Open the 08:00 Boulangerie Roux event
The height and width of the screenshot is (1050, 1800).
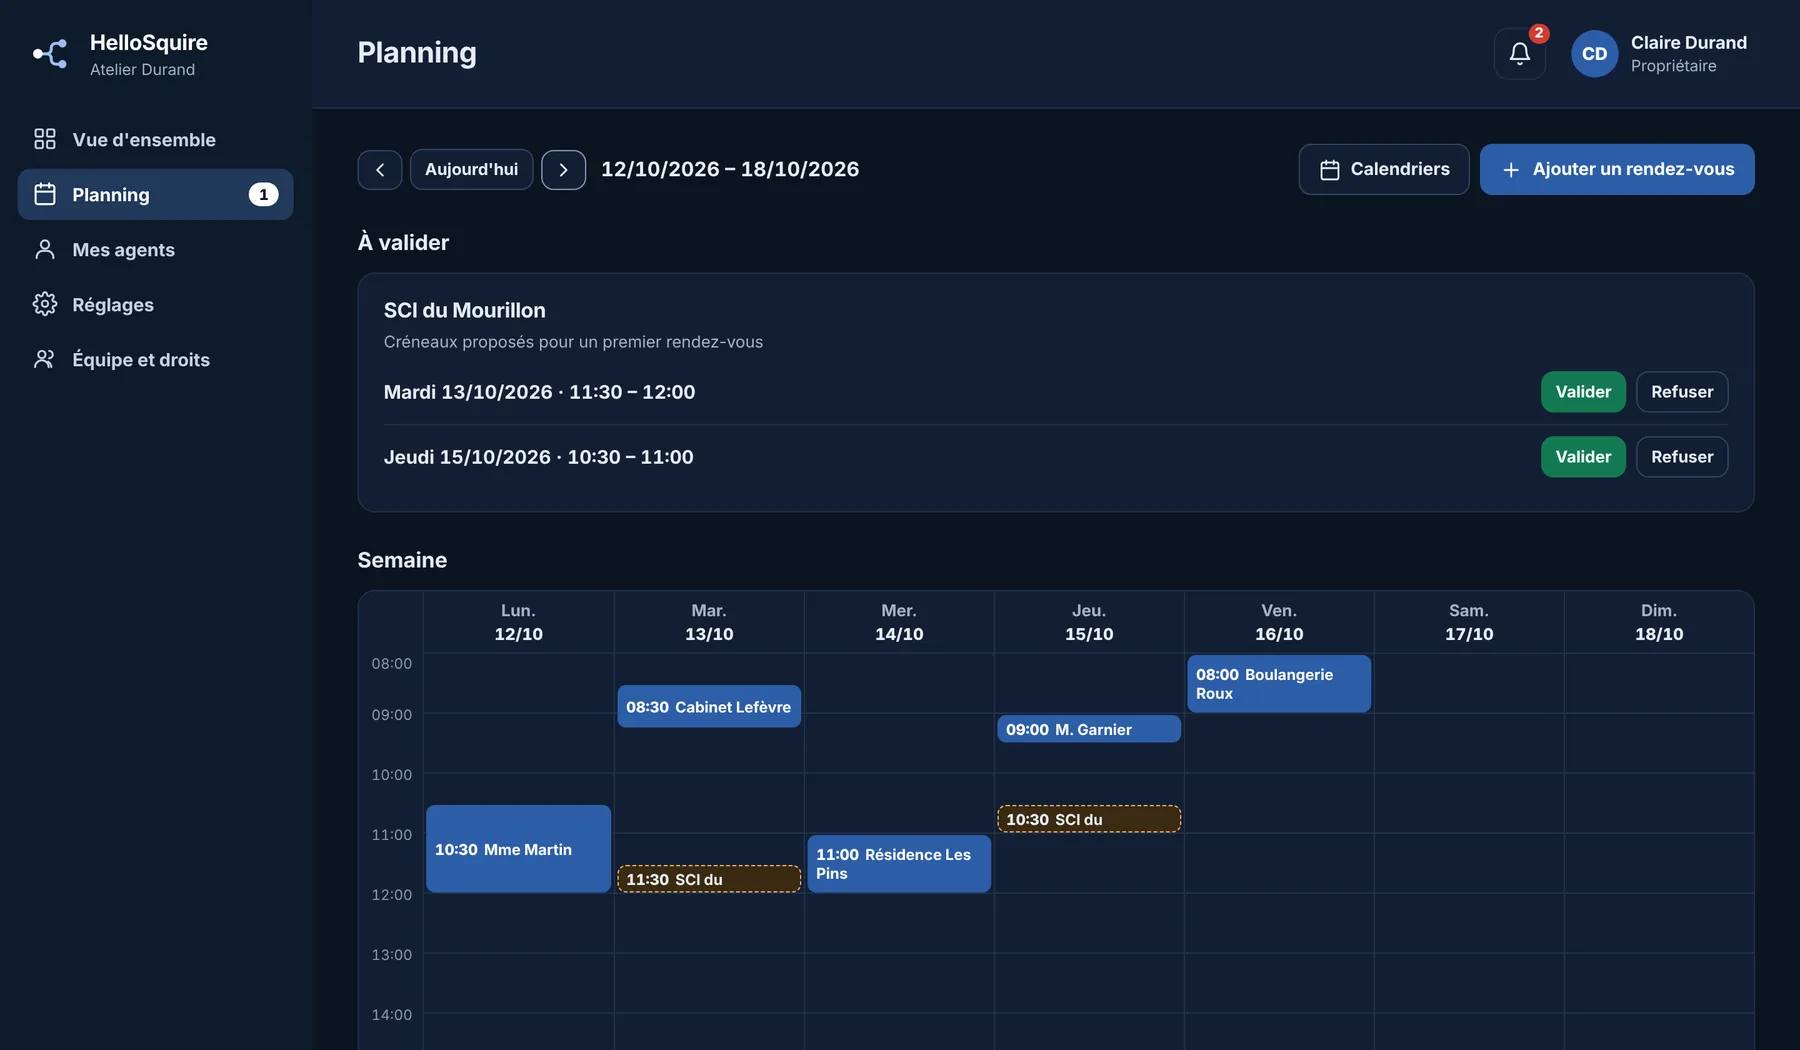click(x=1279, y=684)
